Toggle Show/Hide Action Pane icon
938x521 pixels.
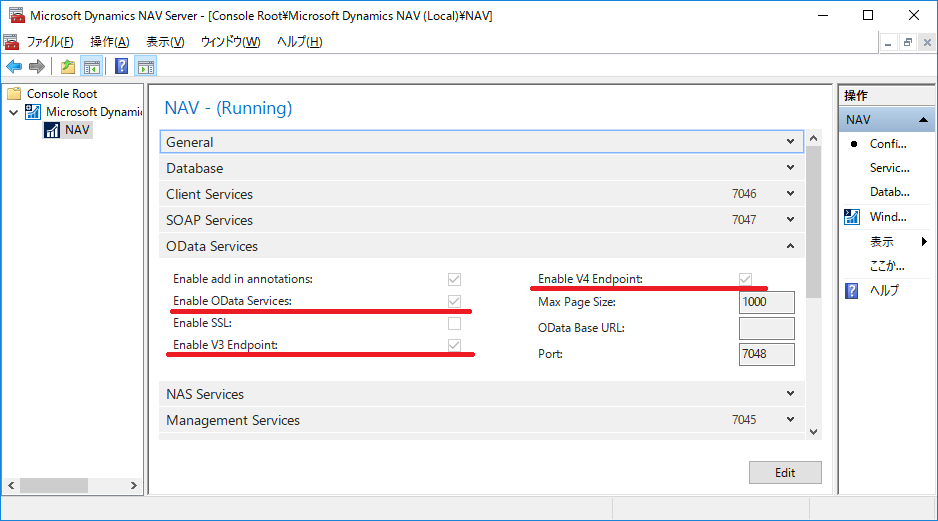coord(145,66)
